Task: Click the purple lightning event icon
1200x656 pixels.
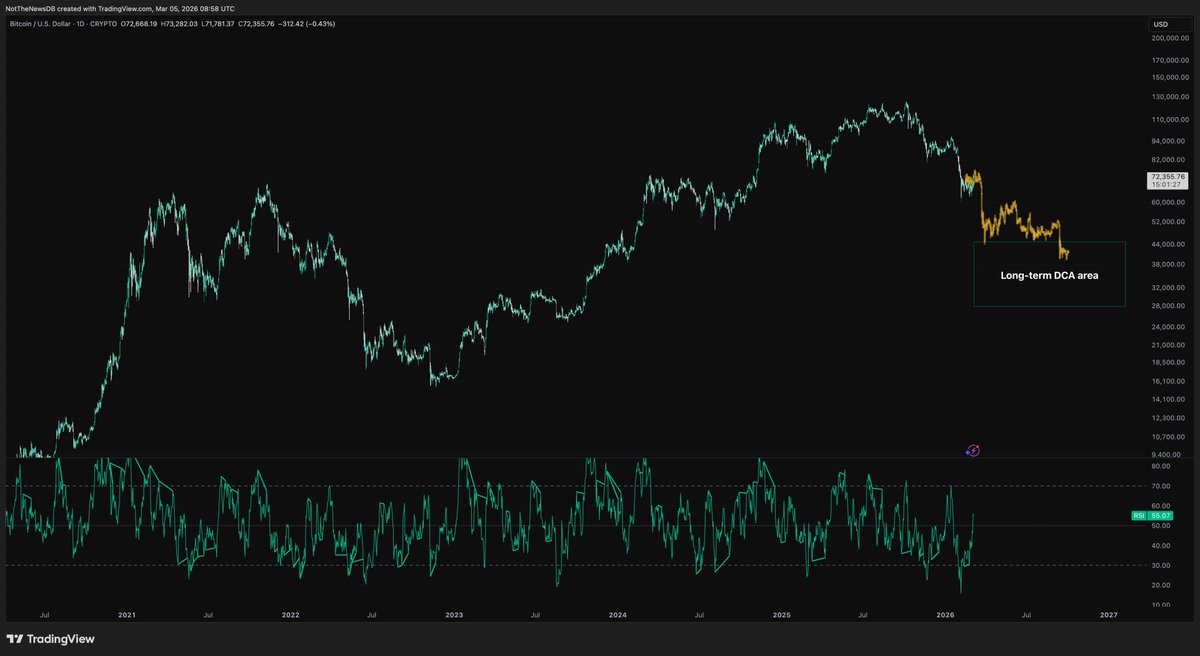Action: (x=973, y=451)
